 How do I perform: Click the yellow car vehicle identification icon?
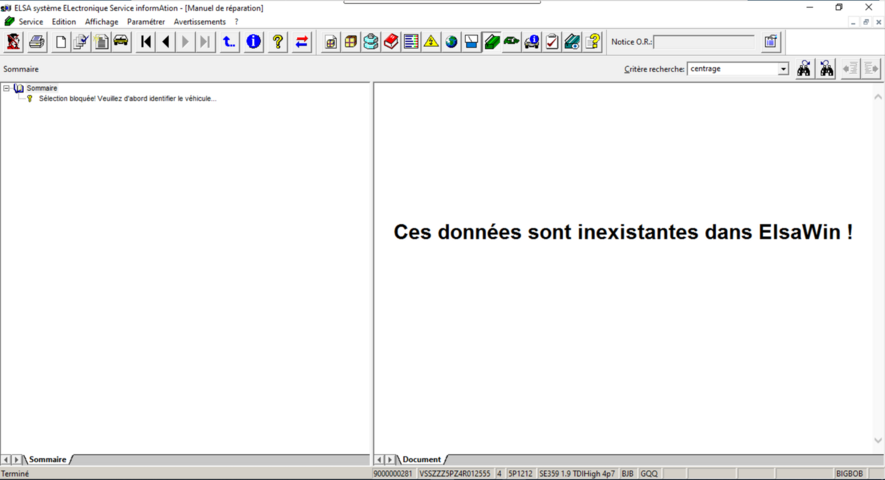pos(121,42)
